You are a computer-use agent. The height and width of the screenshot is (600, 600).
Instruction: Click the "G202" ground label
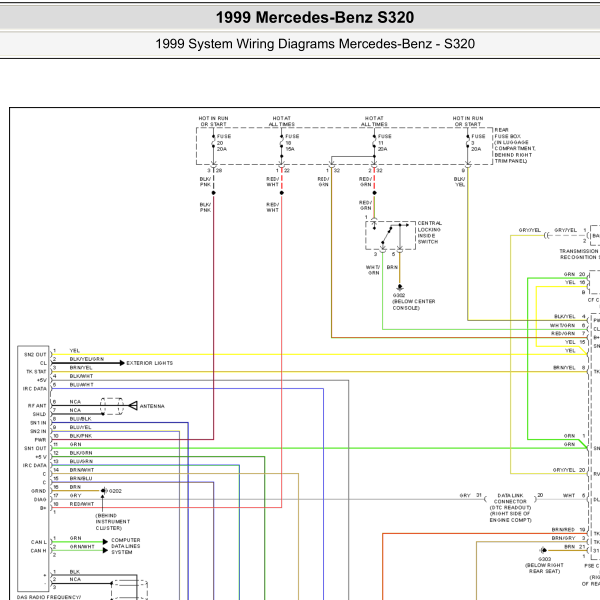tap(115, 491)
